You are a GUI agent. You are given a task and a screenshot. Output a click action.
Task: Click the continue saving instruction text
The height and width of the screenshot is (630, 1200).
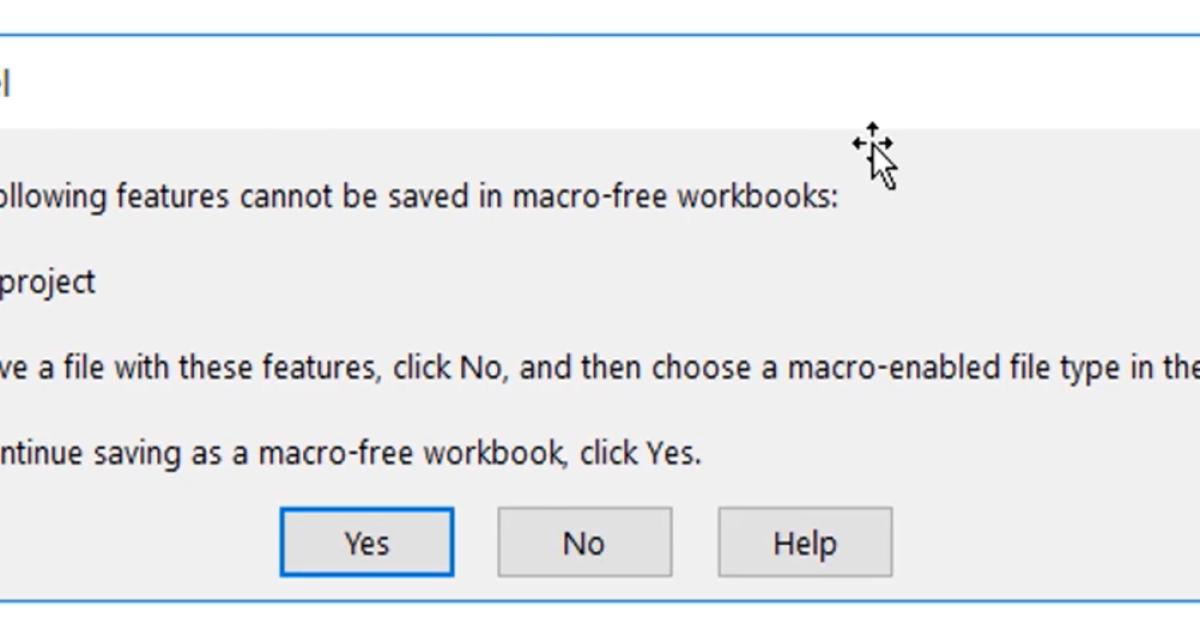click(350, 452)
